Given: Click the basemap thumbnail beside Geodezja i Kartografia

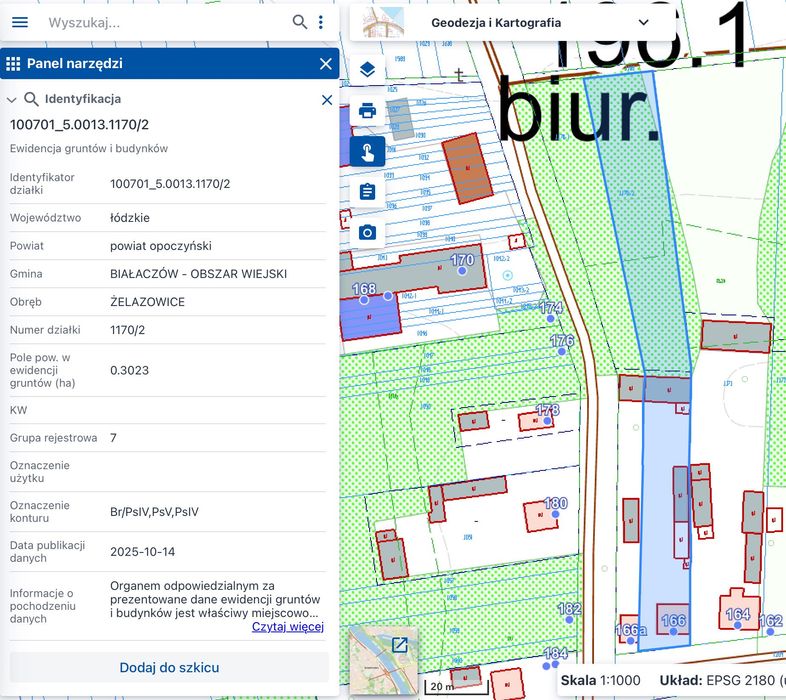Looking at the screenshot, I should [384, 22].
